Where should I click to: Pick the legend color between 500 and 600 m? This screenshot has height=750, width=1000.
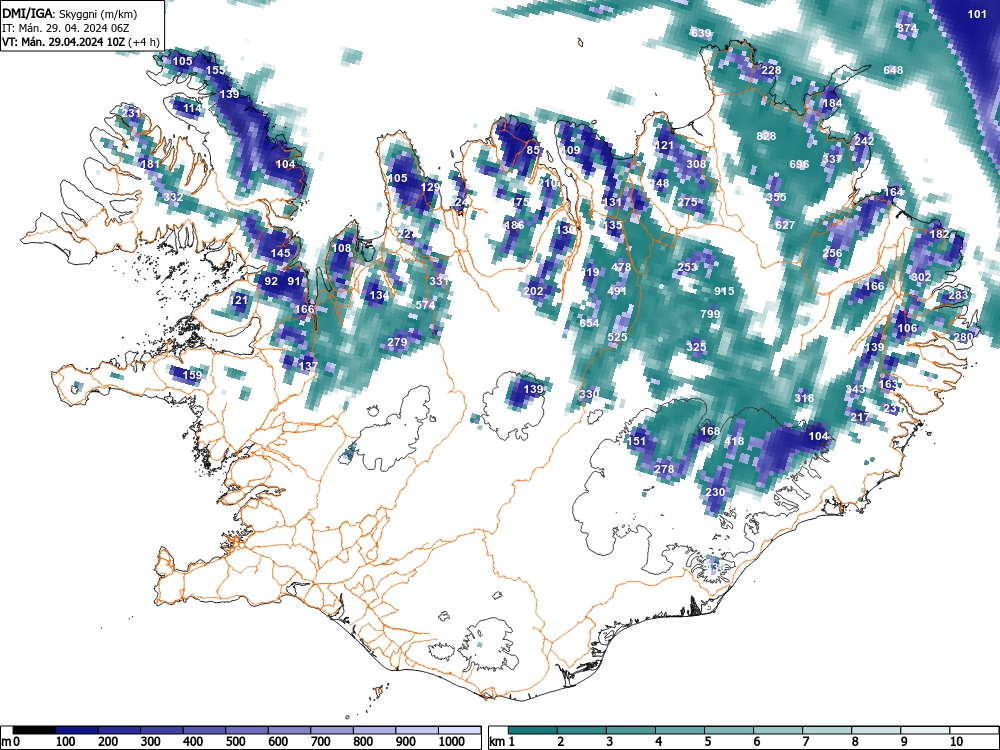[x=247, y=730]
